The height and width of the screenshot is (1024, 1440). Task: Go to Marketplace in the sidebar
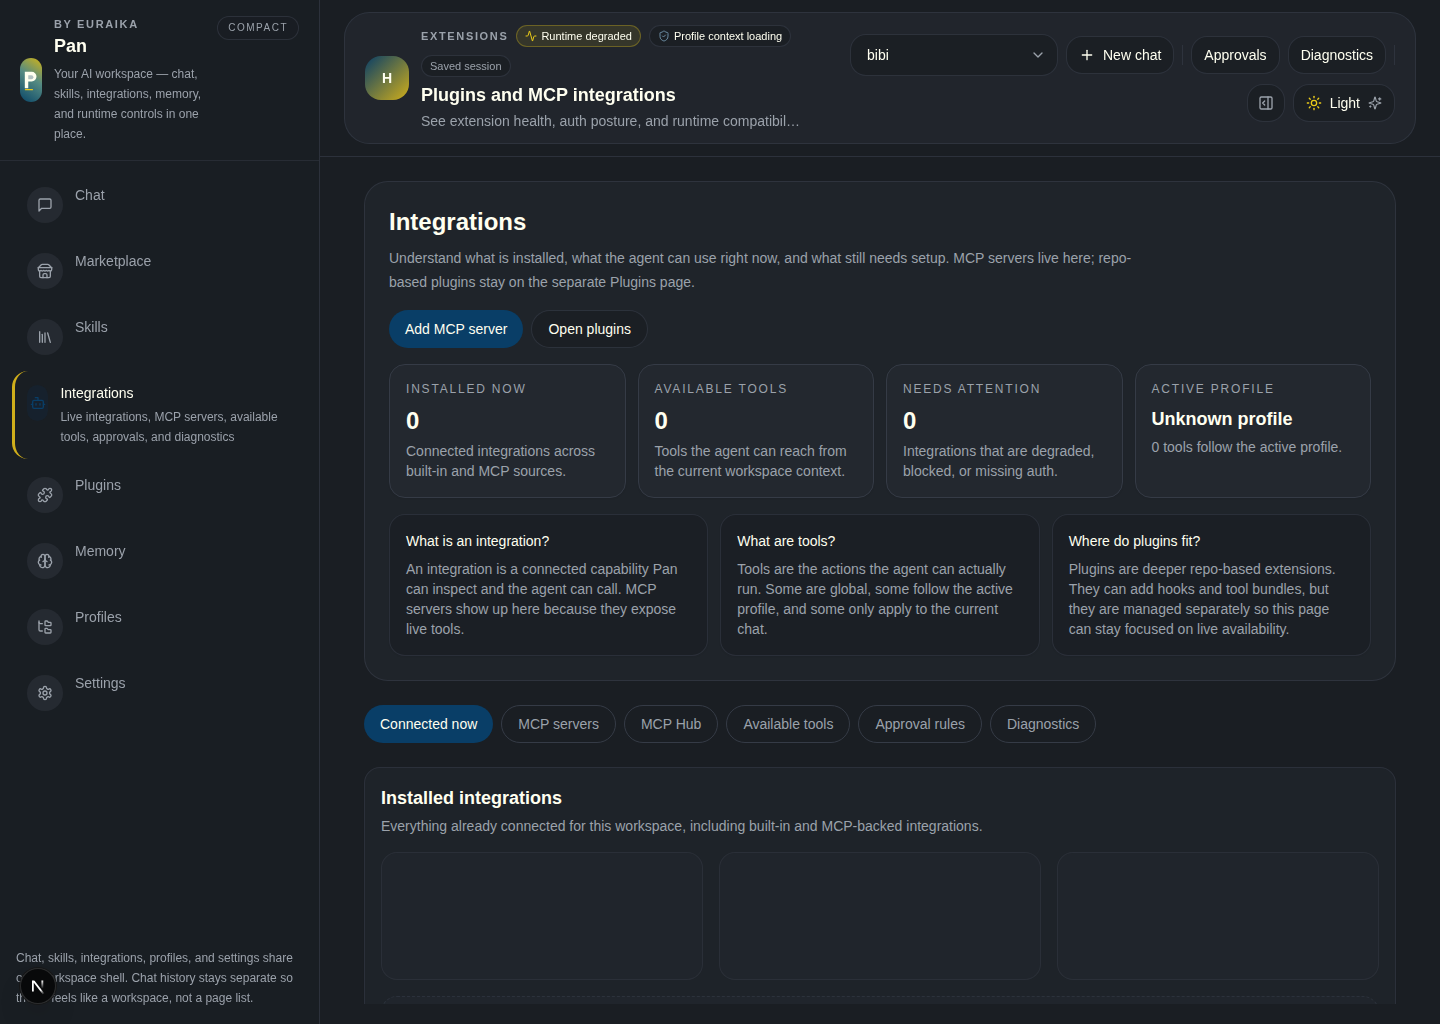click(160, 271)
